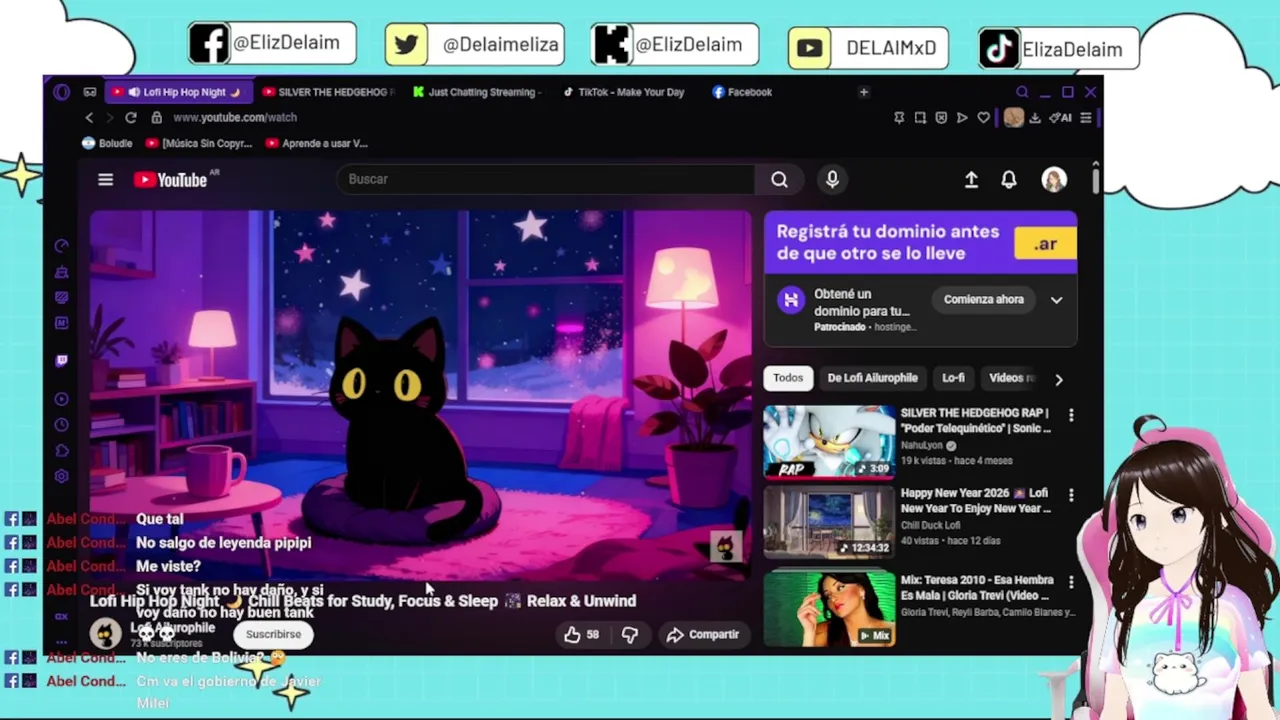The image size is (1280, 720).
Task: Open the YouTube account avatar
Action: [x=1054, y=179]
